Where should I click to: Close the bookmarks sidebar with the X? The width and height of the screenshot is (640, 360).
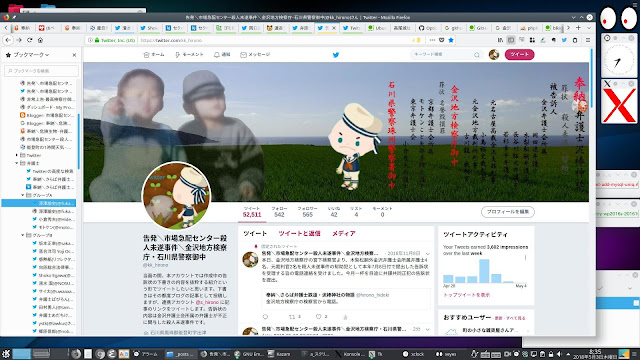[74, 55]
